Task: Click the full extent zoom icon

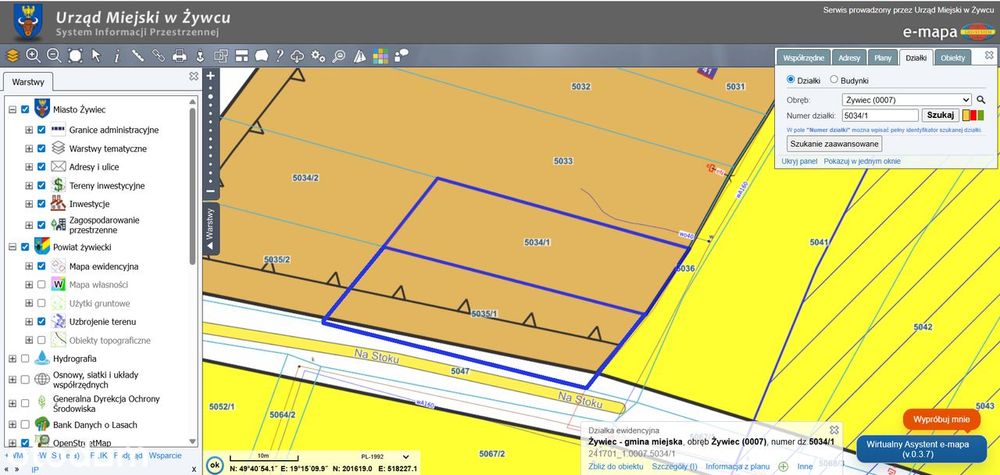Action: 75,55
